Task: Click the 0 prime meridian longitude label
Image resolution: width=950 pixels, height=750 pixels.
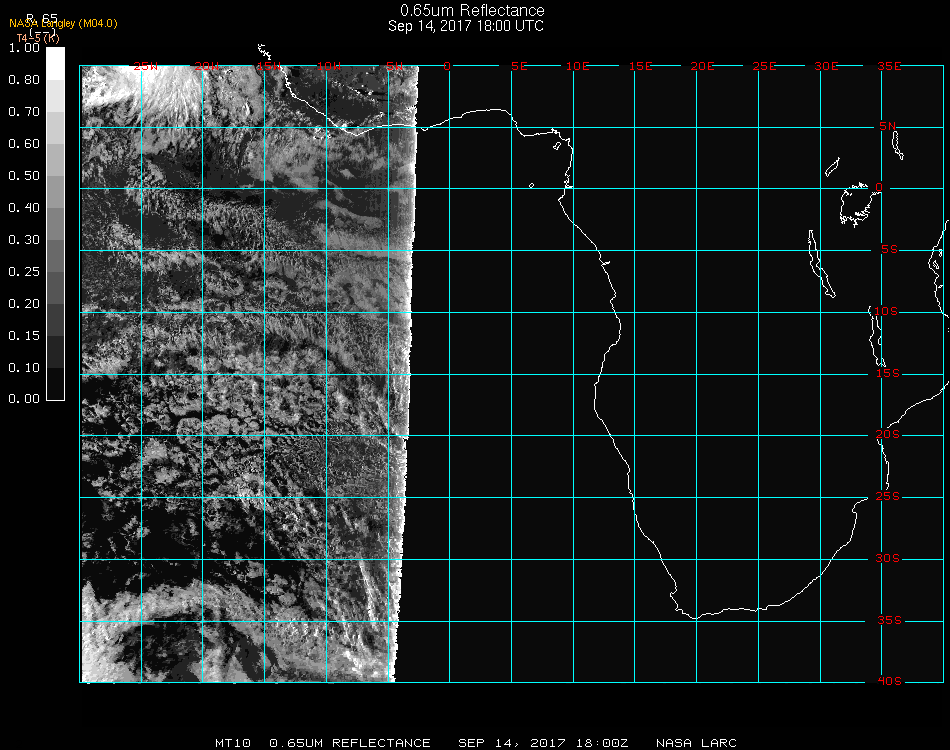Action: [447, 66]
